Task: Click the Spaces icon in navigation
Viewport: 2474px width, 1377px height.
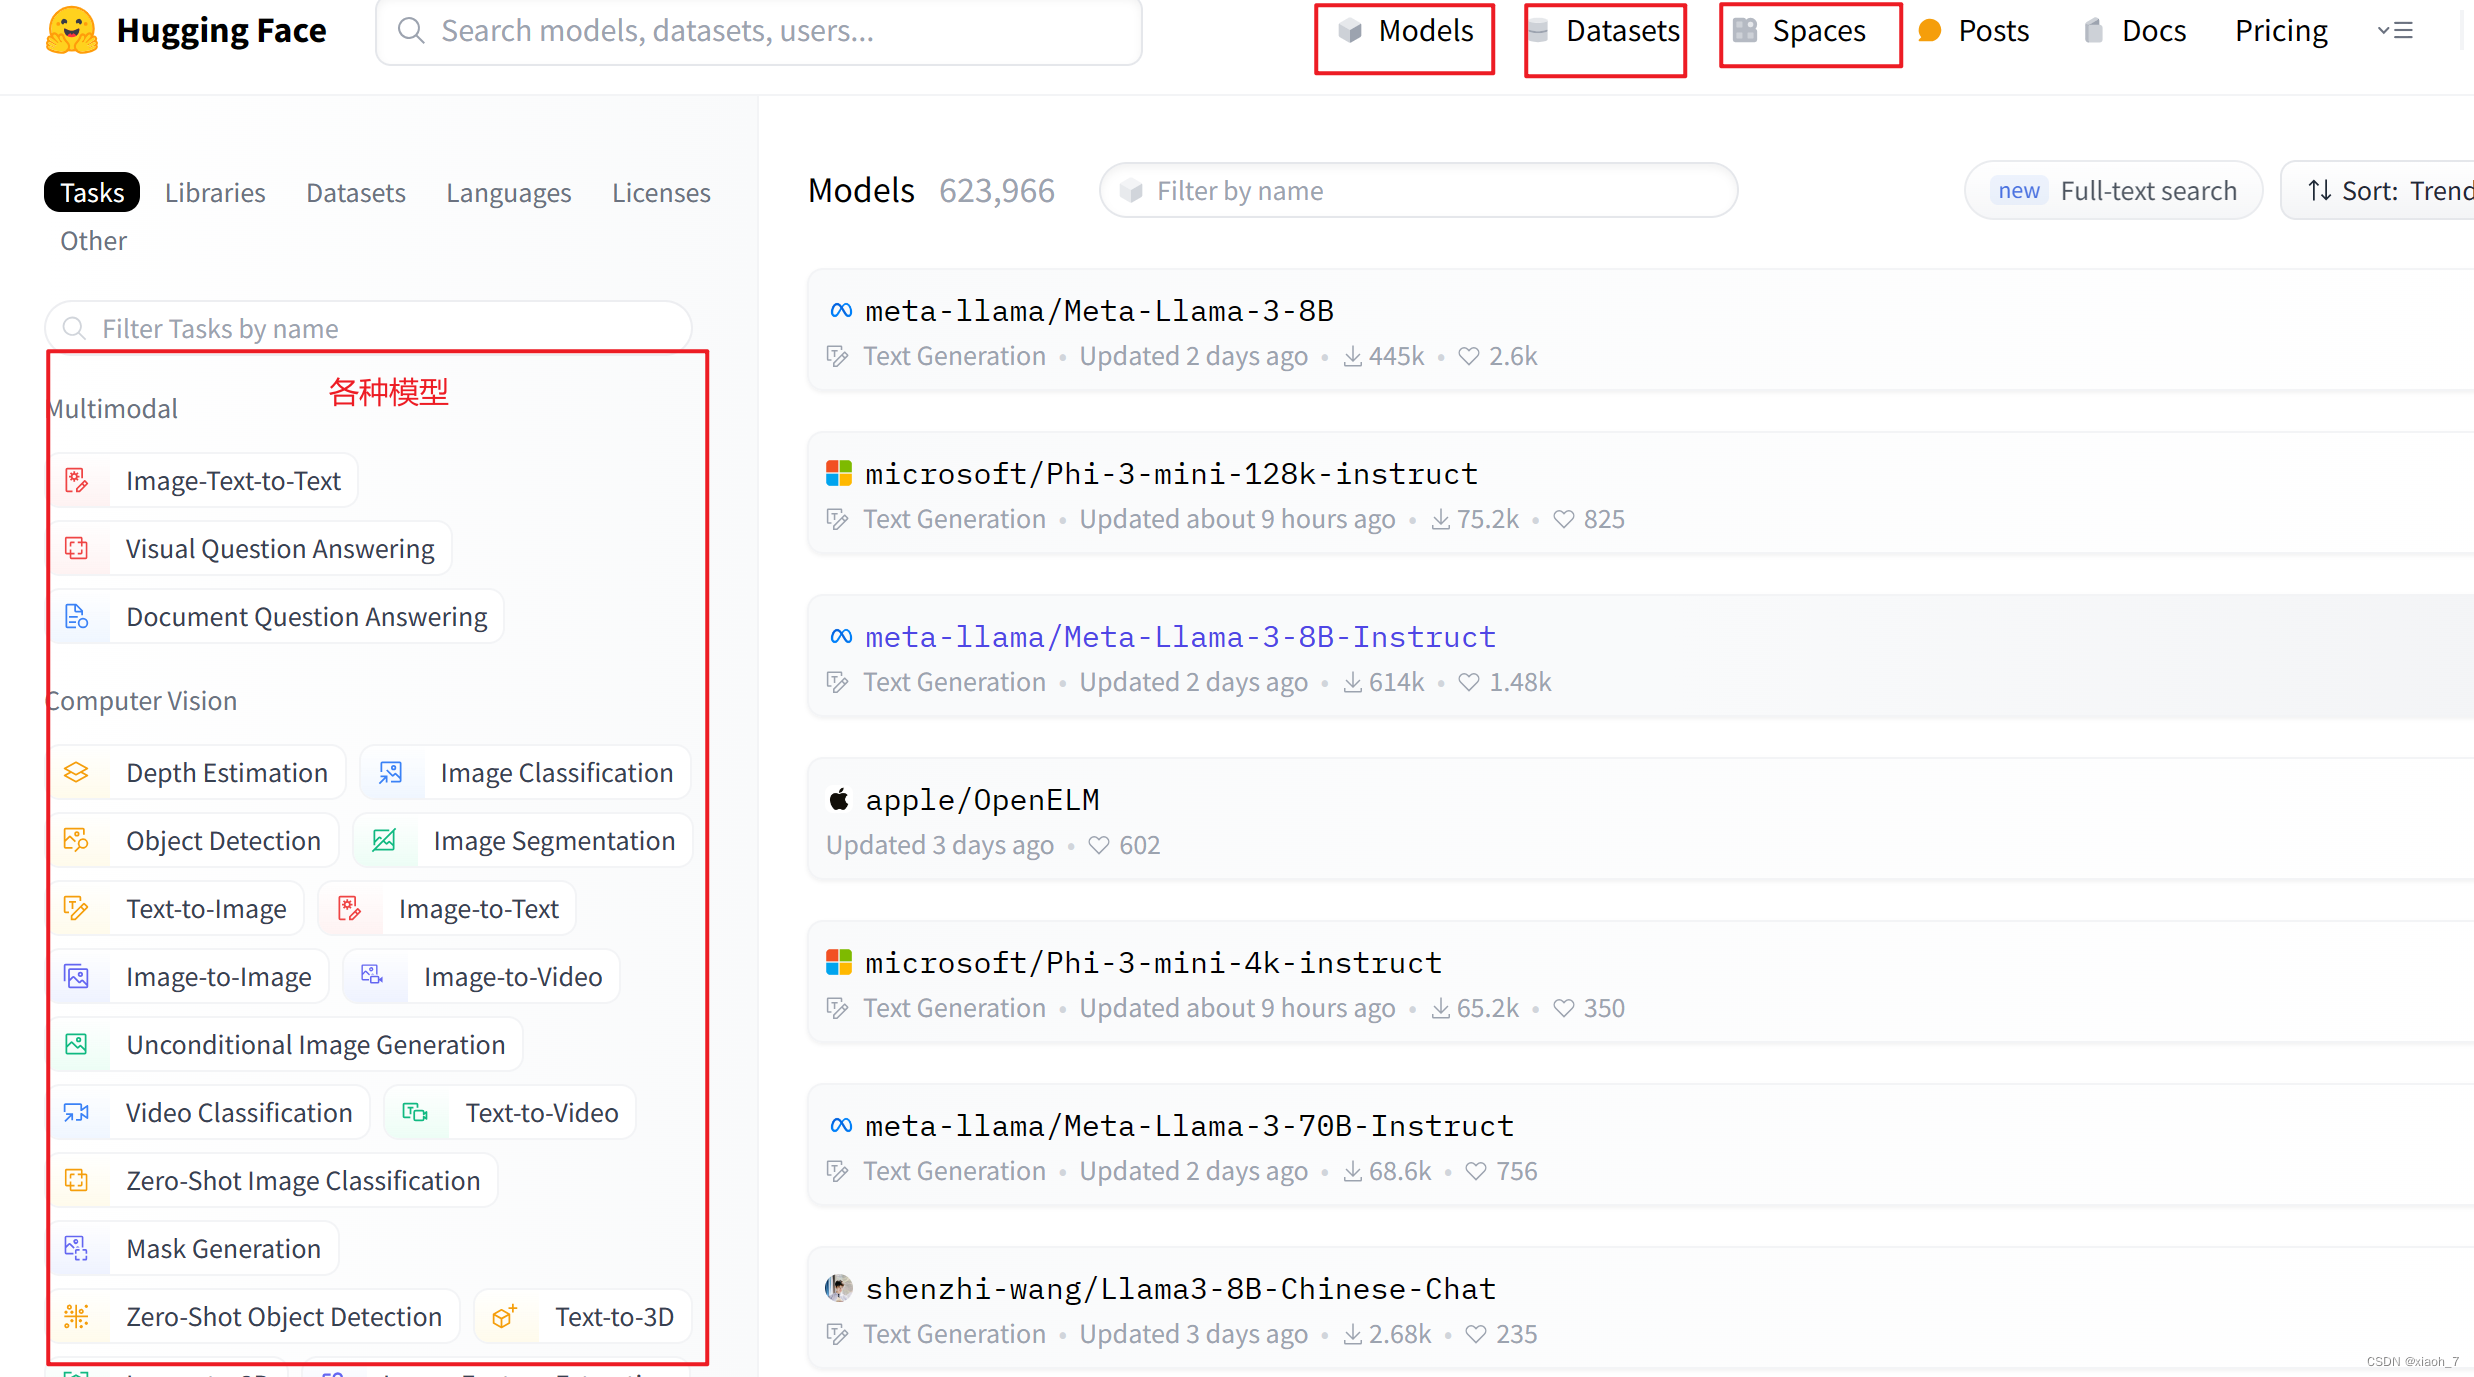Action: click(x=1745, y=31)
